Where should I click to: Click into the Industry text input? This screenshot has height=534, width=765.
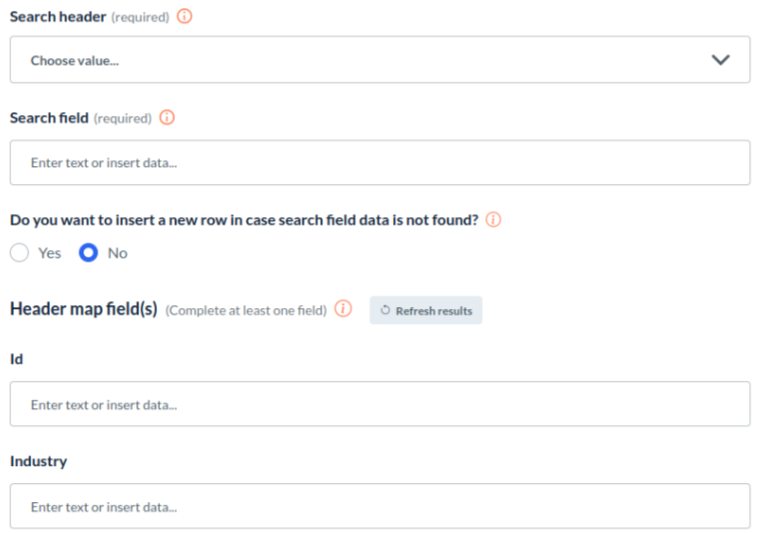380,506
